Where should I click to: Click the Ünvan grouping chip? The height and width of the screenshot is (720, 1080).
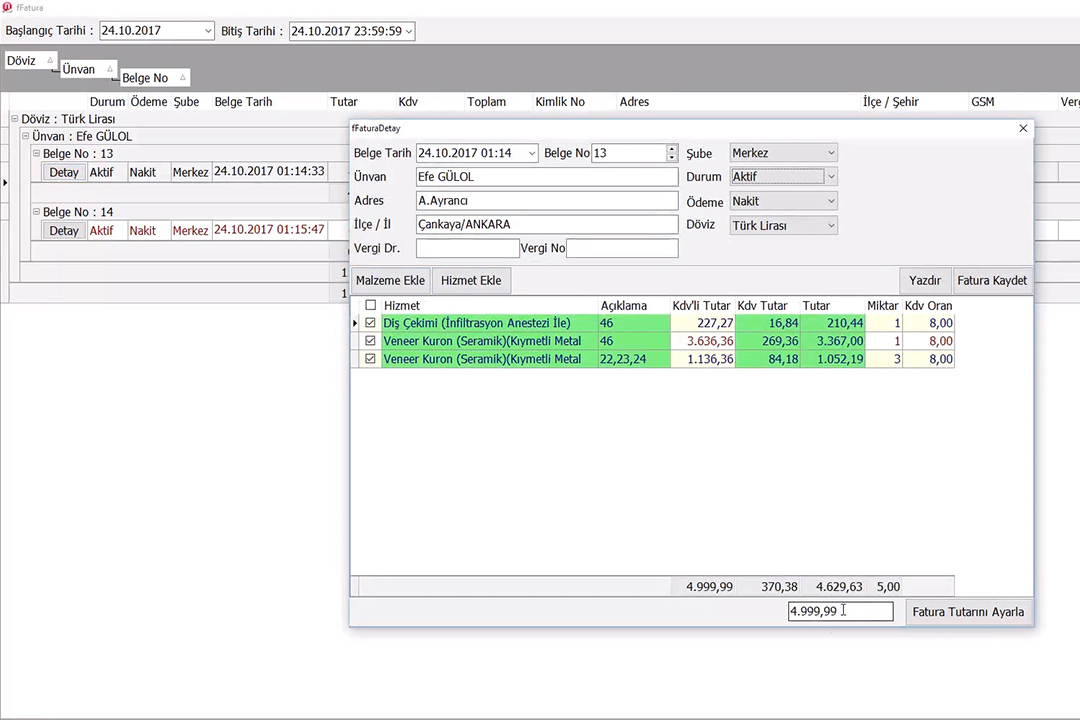[87, 69]
